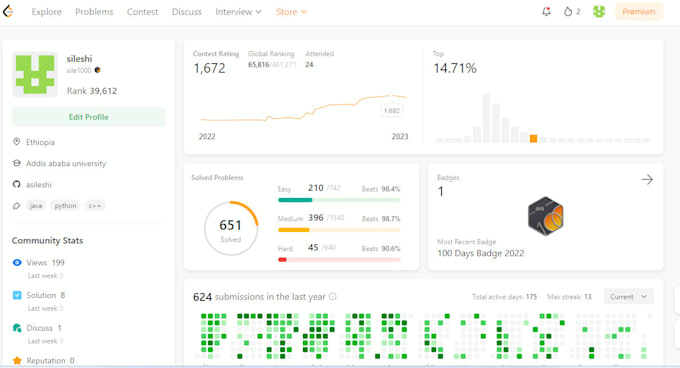Click 100 Days Badge 2022 label
This screenshot has height=368, width=680.
click(x=481, y=253)
